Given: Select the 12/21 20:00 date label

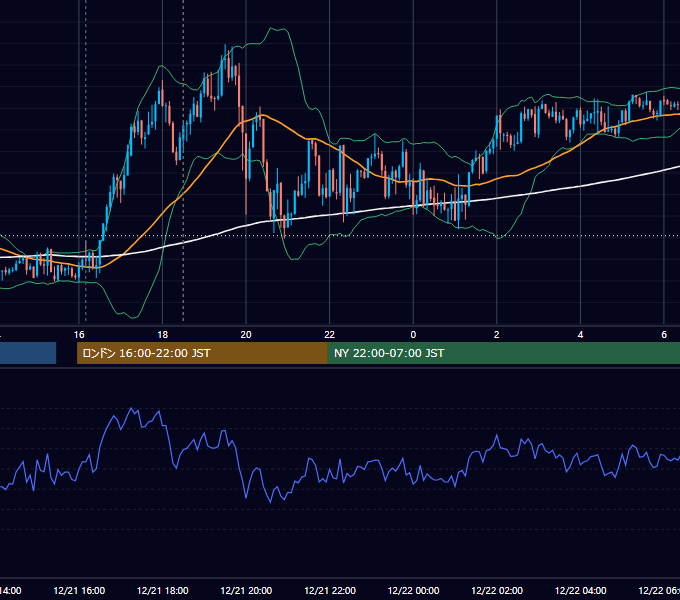Looking at the screenshot, I should (246, 590).
